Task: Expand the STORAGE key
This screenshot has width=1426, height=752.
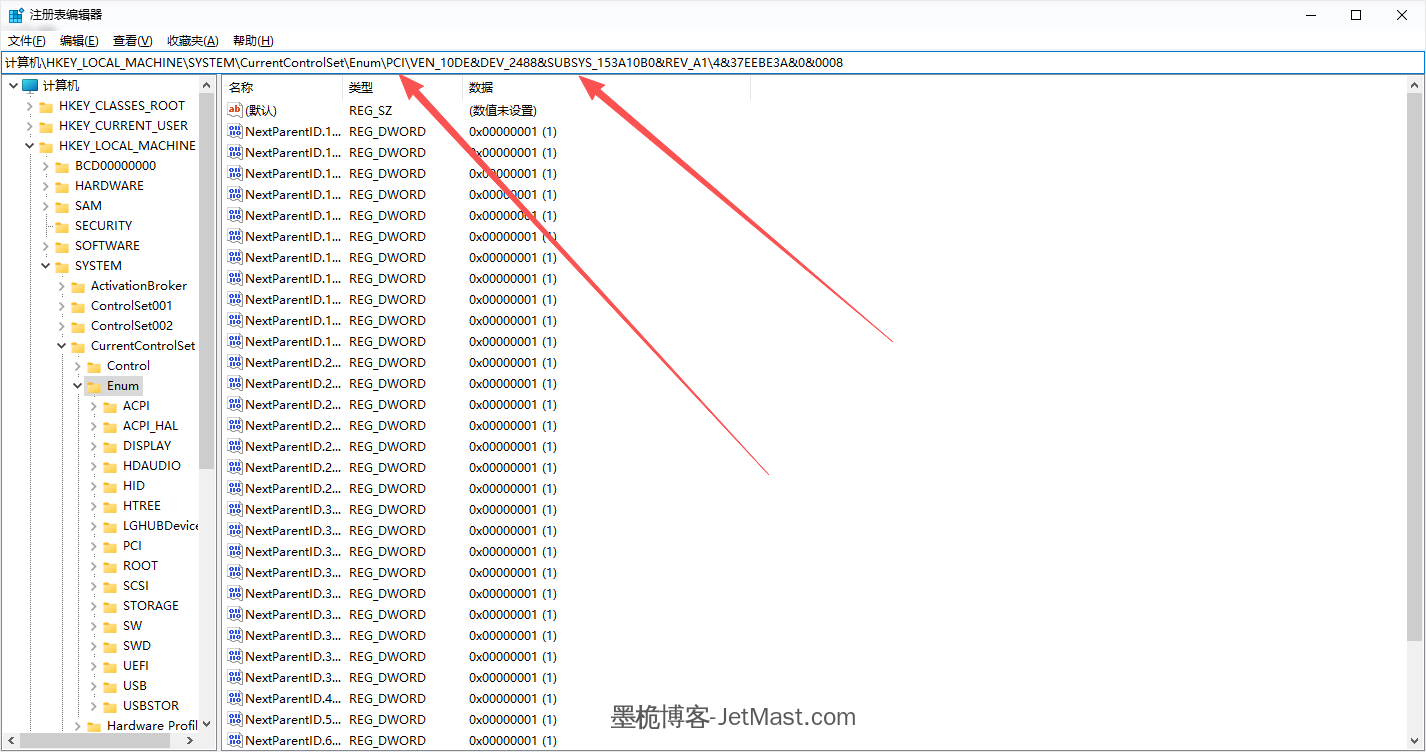Action: pyautogui.click(x=93, y=606)
